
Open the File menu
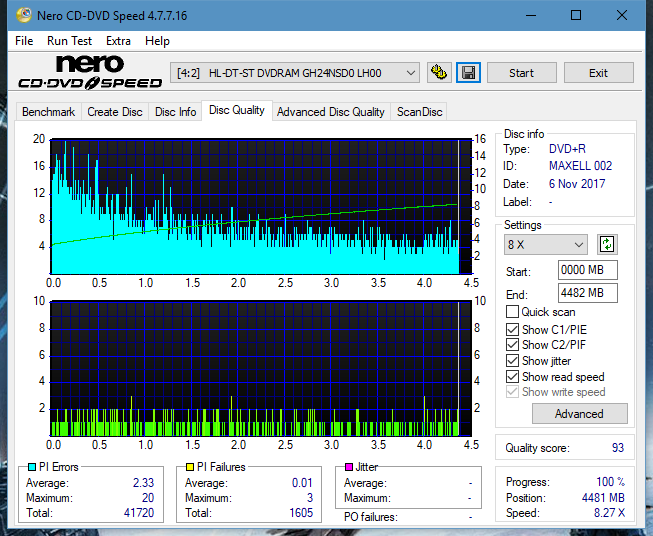pyautogui.click(x=24, y=41)
